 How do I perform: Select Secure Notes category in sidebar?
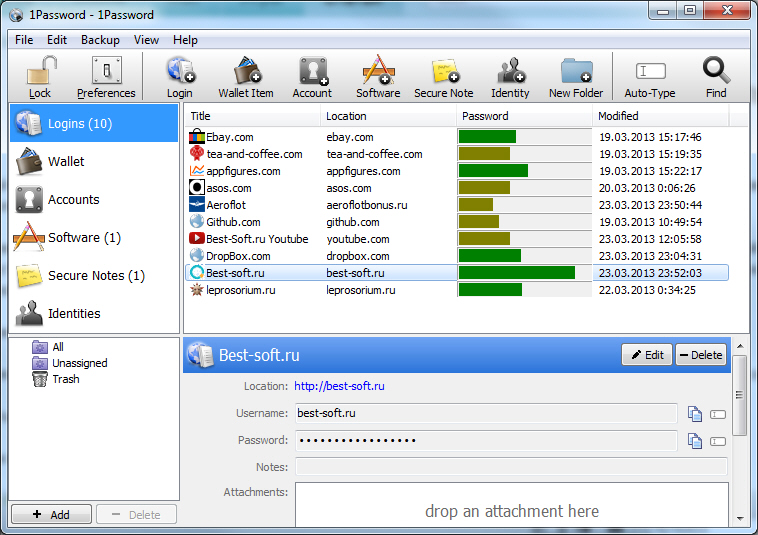point(96,276)
